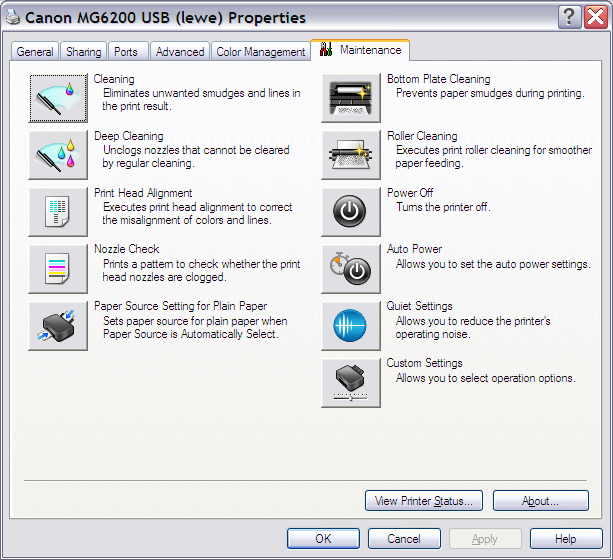Launch the Deep Cleaning icon button
Viewport: 613px width, 560px height.
pyautogui.click(x=58, y=155)
